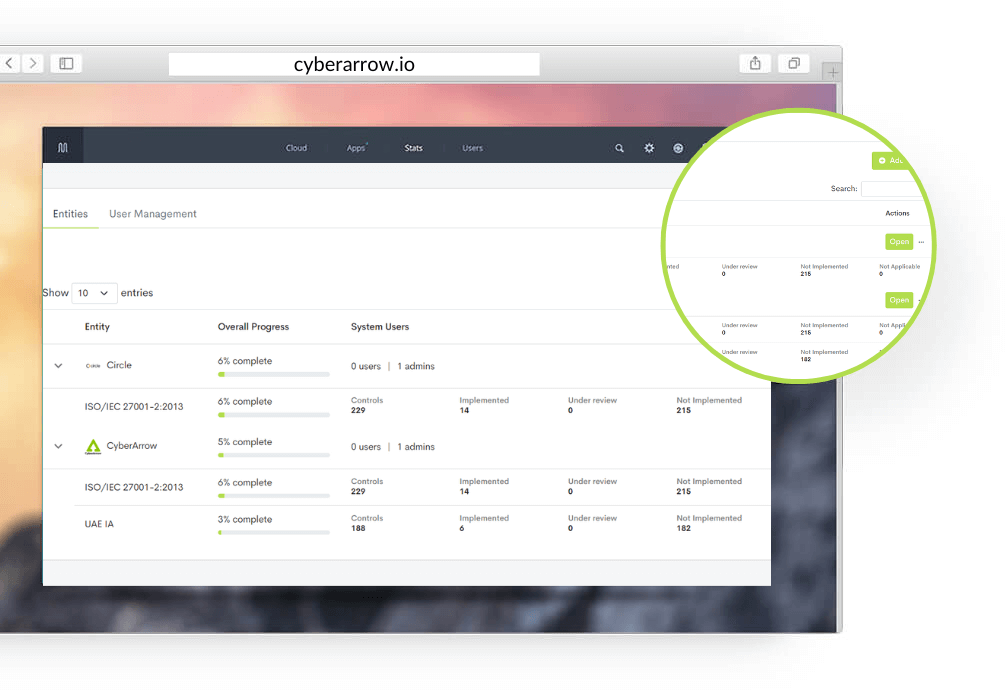Open the Cloud menu item
This screenshot has width=1006, height=691.
tap(296, 148)
